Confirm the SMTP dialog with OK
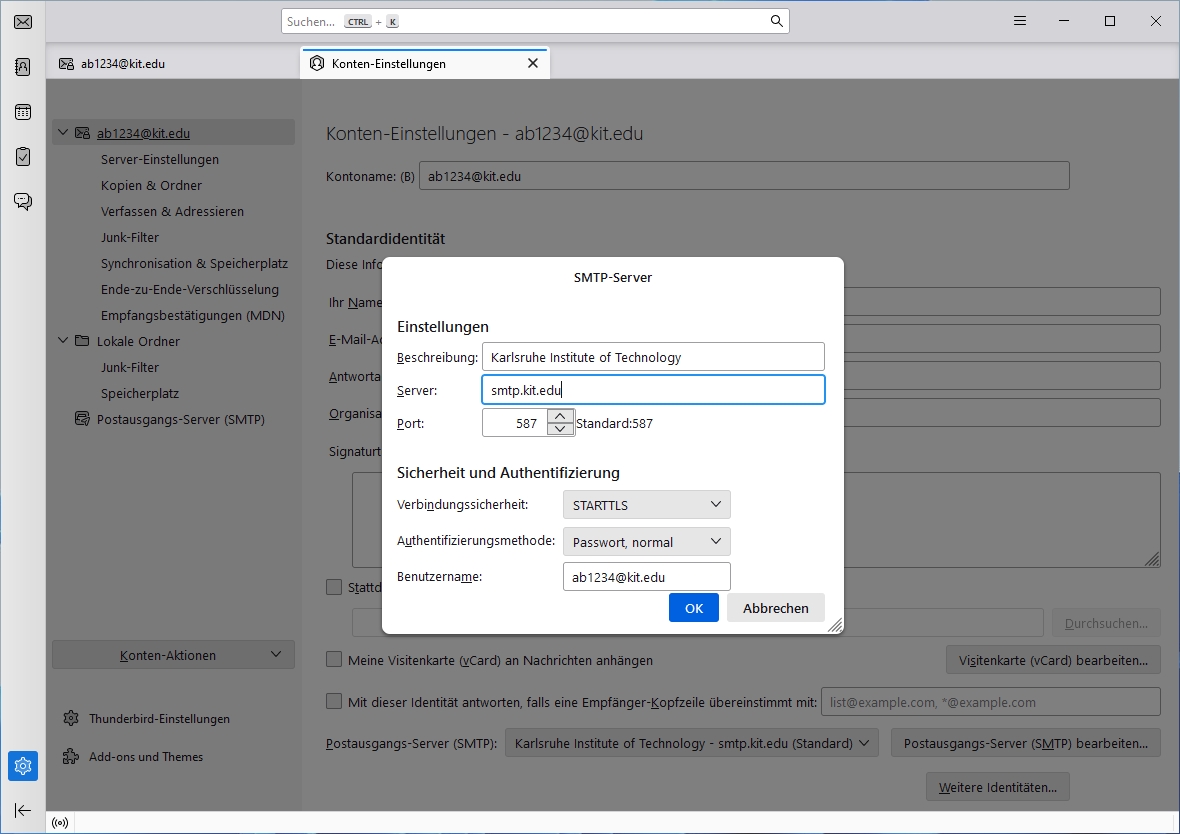This screenshot has height=834, width=1180. pos(693,608)
